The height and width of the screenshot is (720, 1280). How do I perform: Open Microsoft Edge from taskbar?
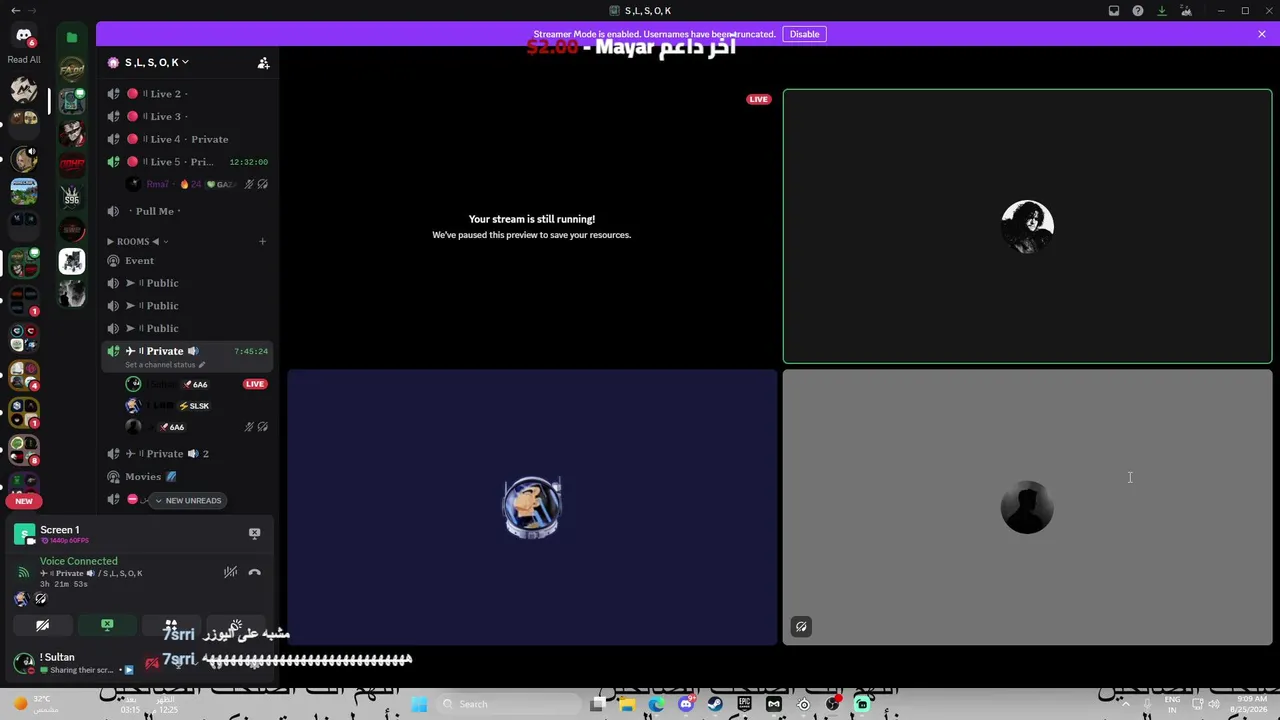[x=656, y=704]
